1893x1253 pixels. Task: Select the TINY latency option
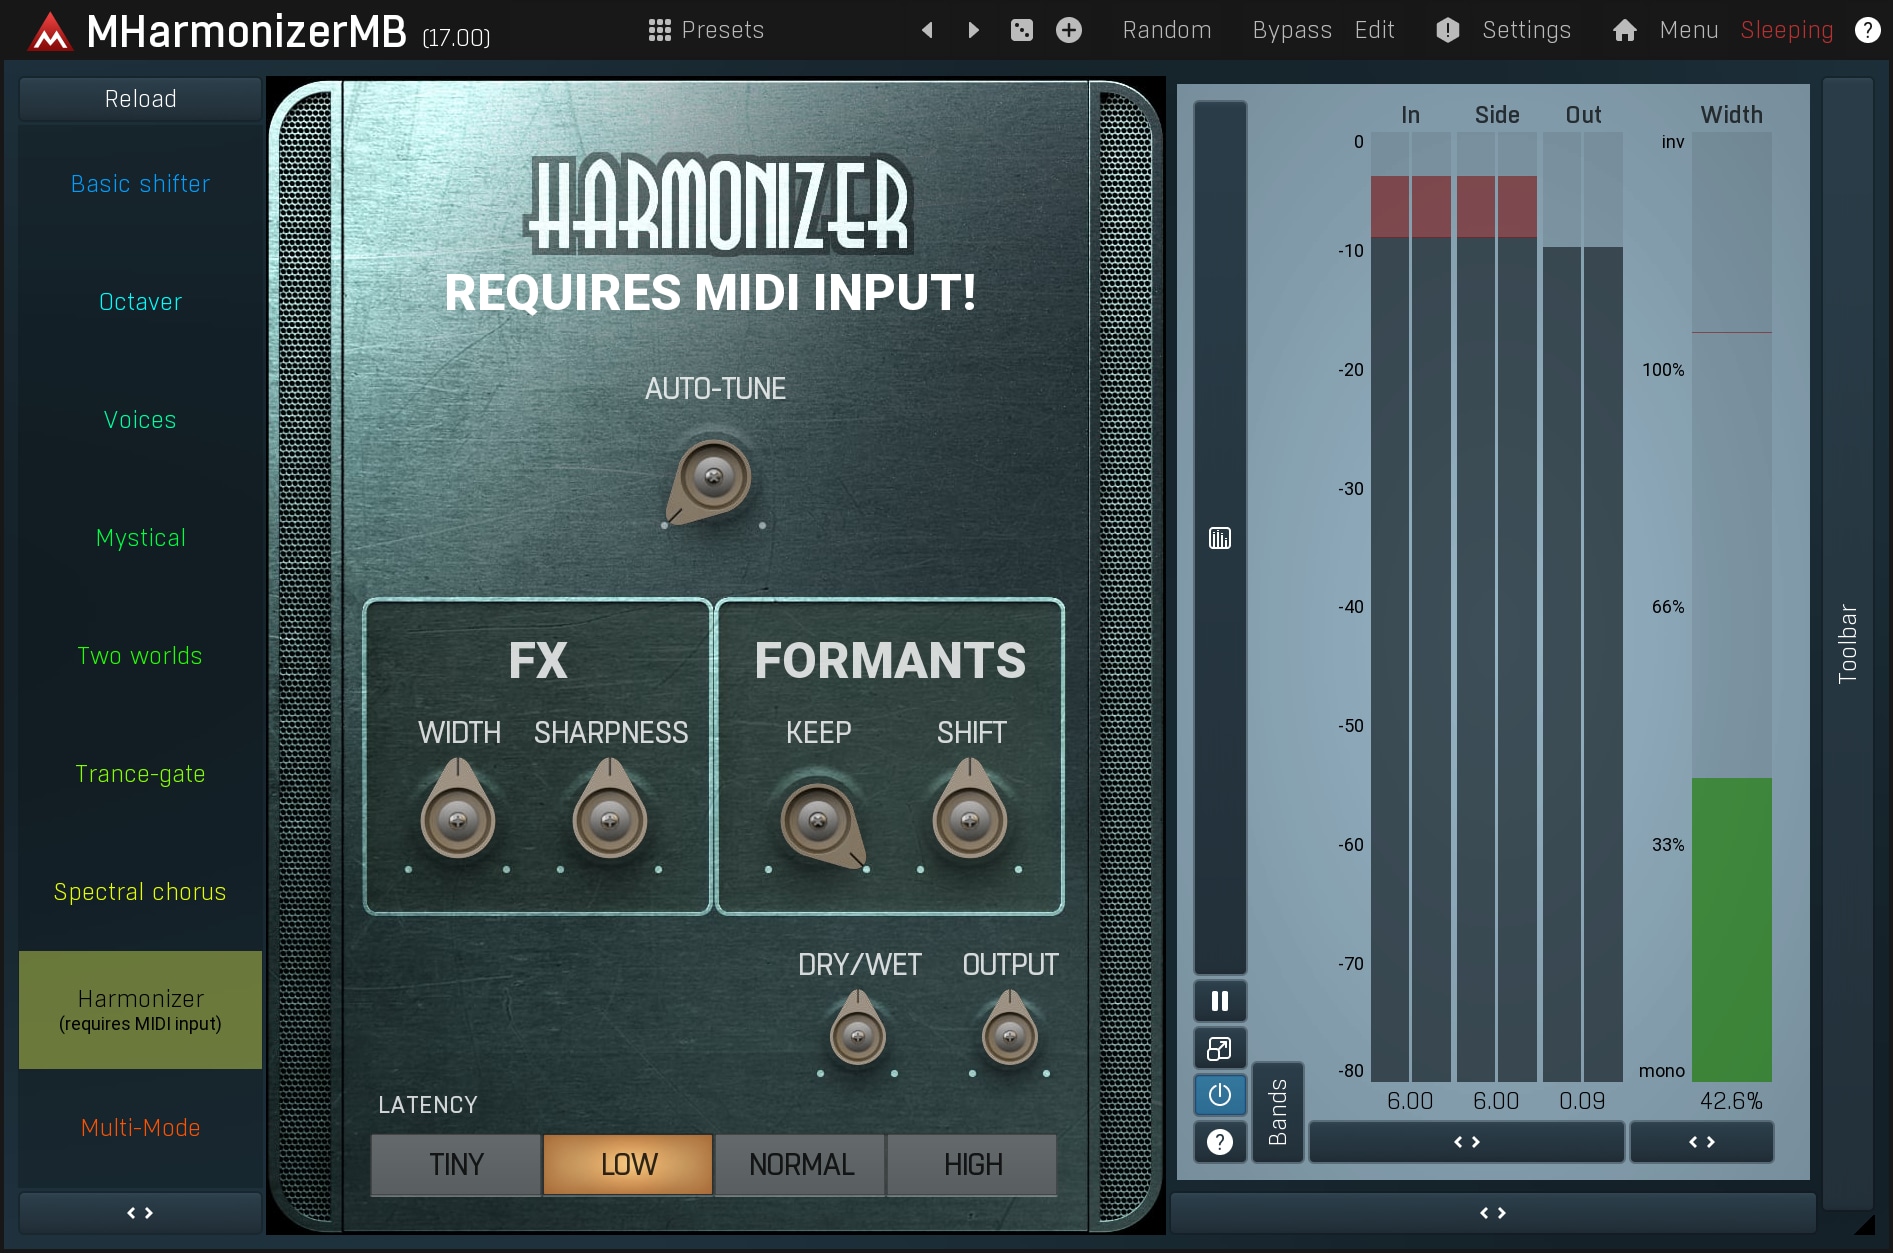coord(456,1165)
